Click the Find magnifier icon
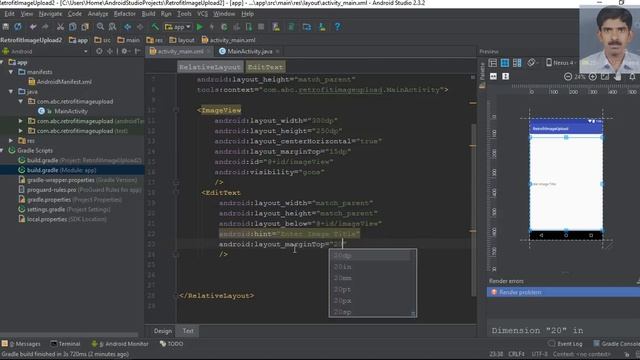The width and height of the screenshot is (640, 360). 100,27
